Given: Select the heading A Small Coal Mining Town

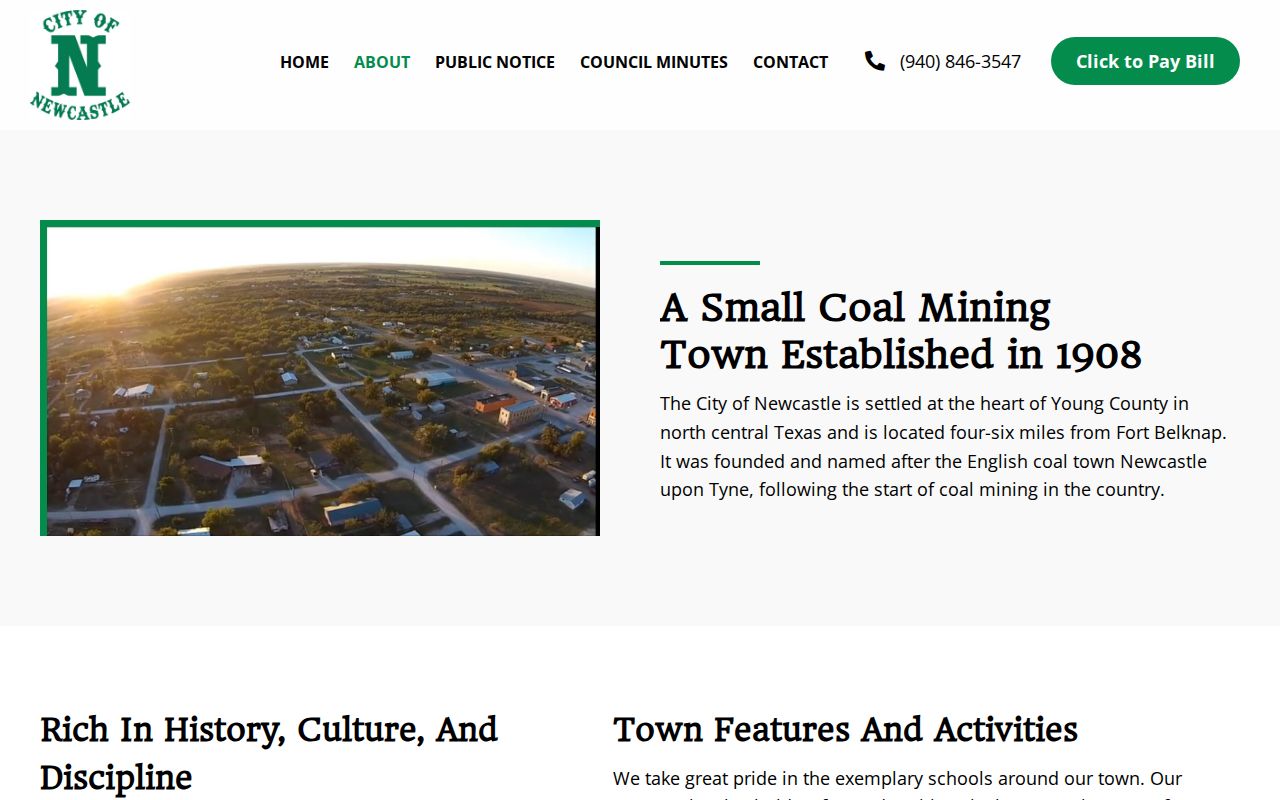Looking at the screenshot, I should (900, 331).
